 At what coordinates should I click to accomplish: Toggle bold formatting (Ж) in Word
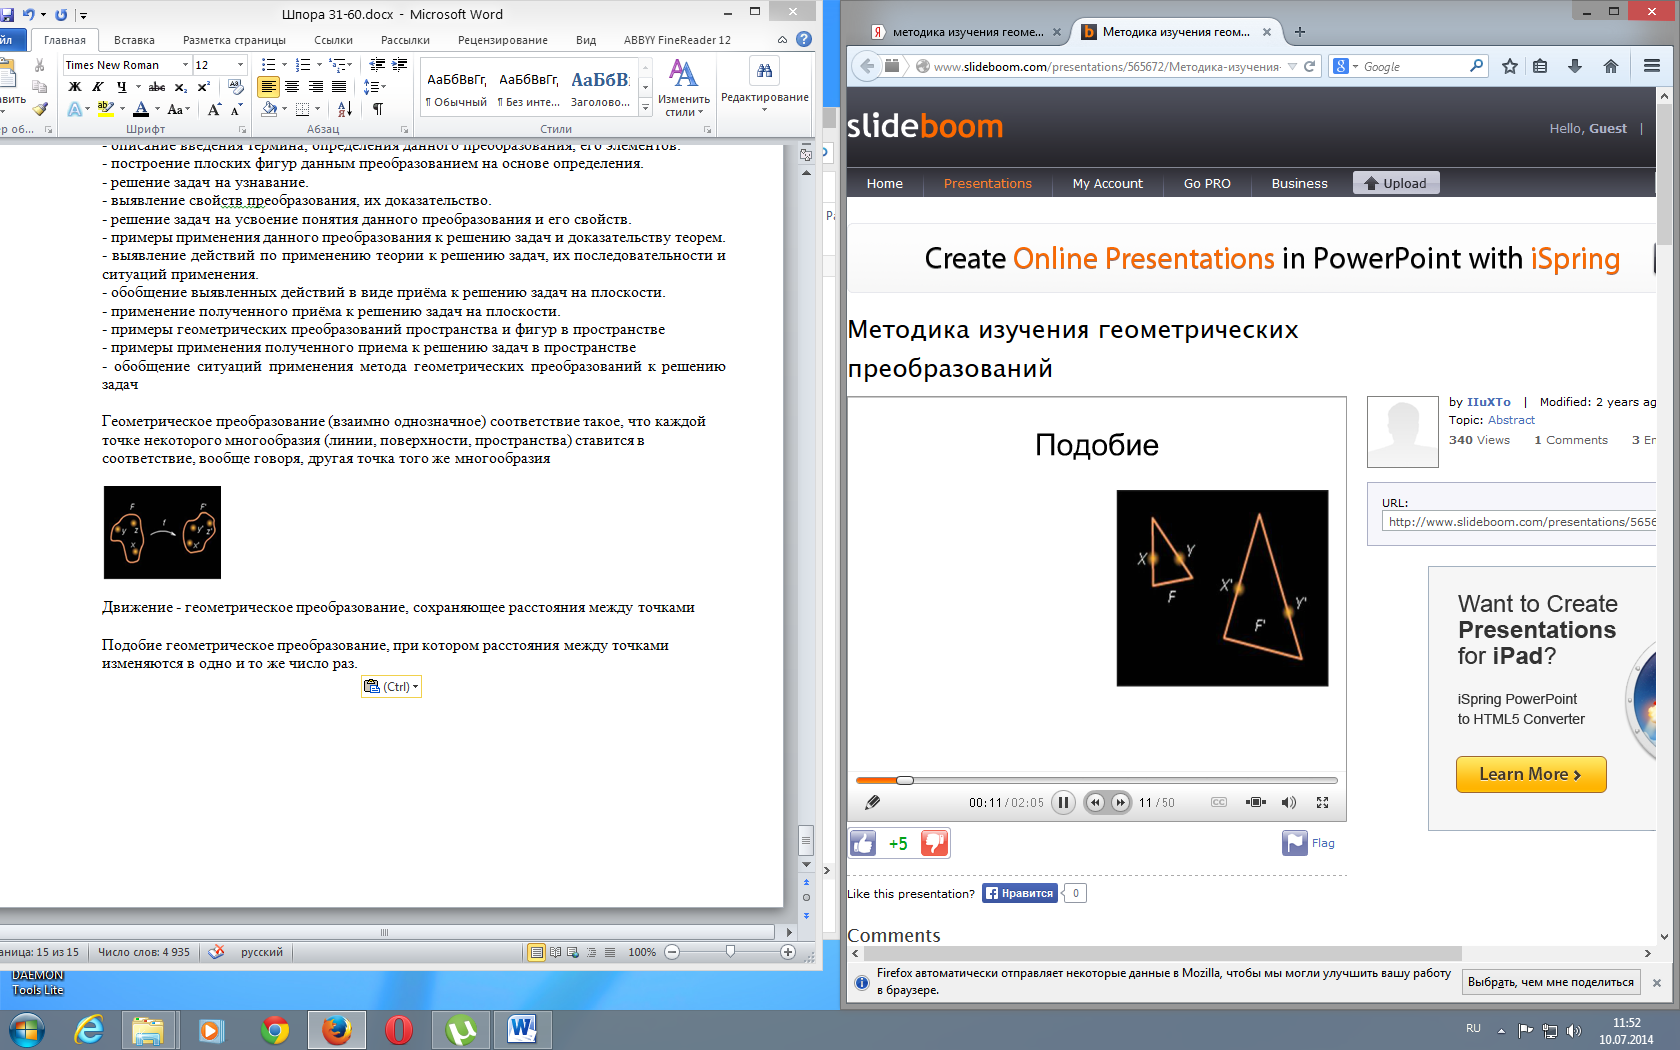(75, 87)
